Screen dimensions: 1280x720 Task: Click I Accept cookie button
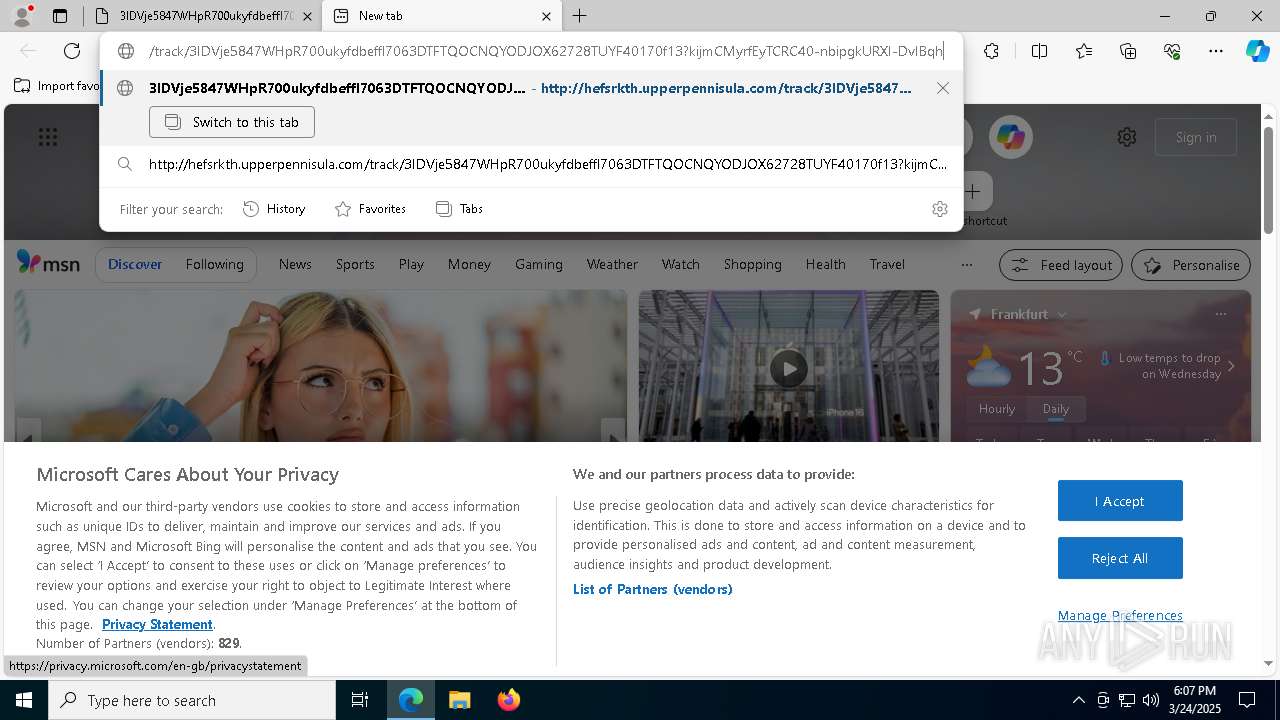(1120, 501)
